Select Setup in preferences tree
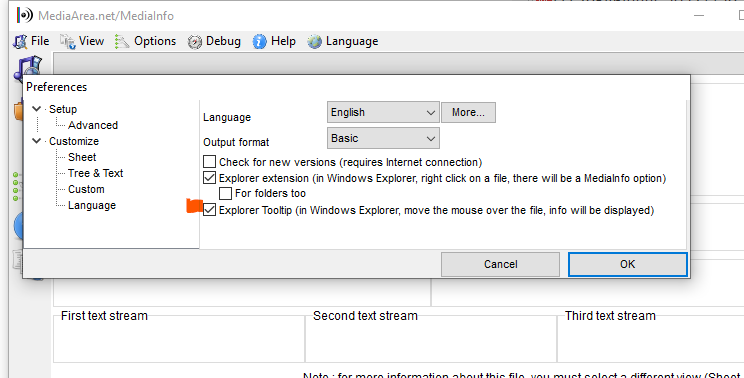 point(63,109)
